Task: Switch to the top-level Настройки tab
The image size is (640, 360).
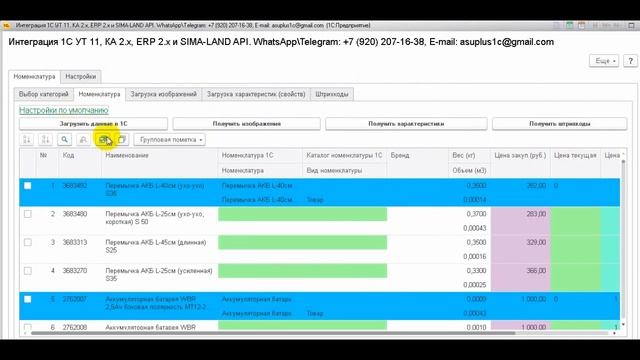Action: (81, 77)
